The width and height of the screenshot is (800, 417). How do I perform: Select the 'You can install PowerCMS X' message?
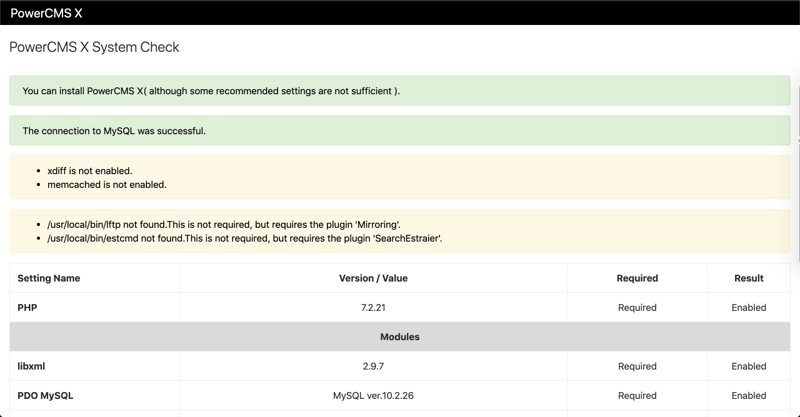pos(211,91)
